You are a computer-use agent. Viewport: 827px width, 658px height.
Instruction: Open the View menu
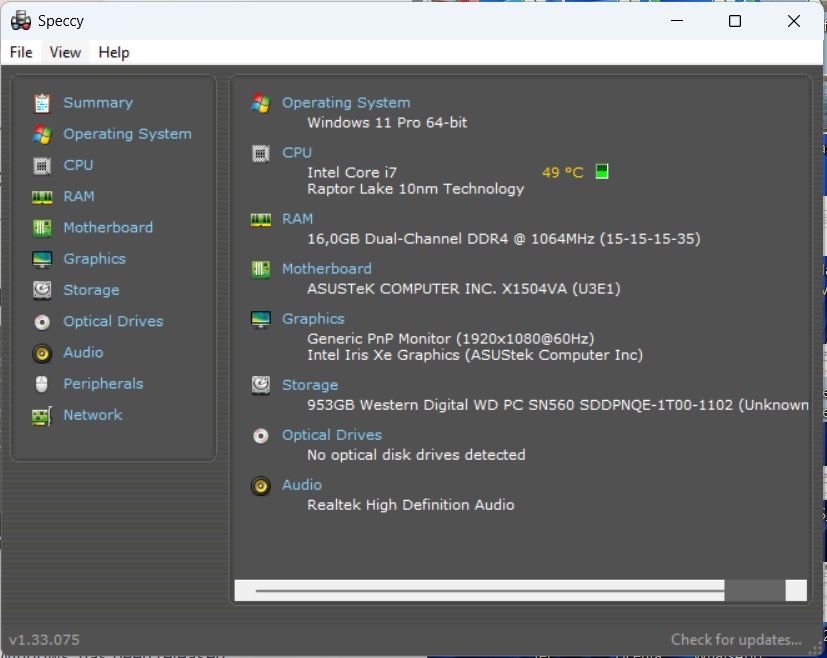(x=65, y=52)
